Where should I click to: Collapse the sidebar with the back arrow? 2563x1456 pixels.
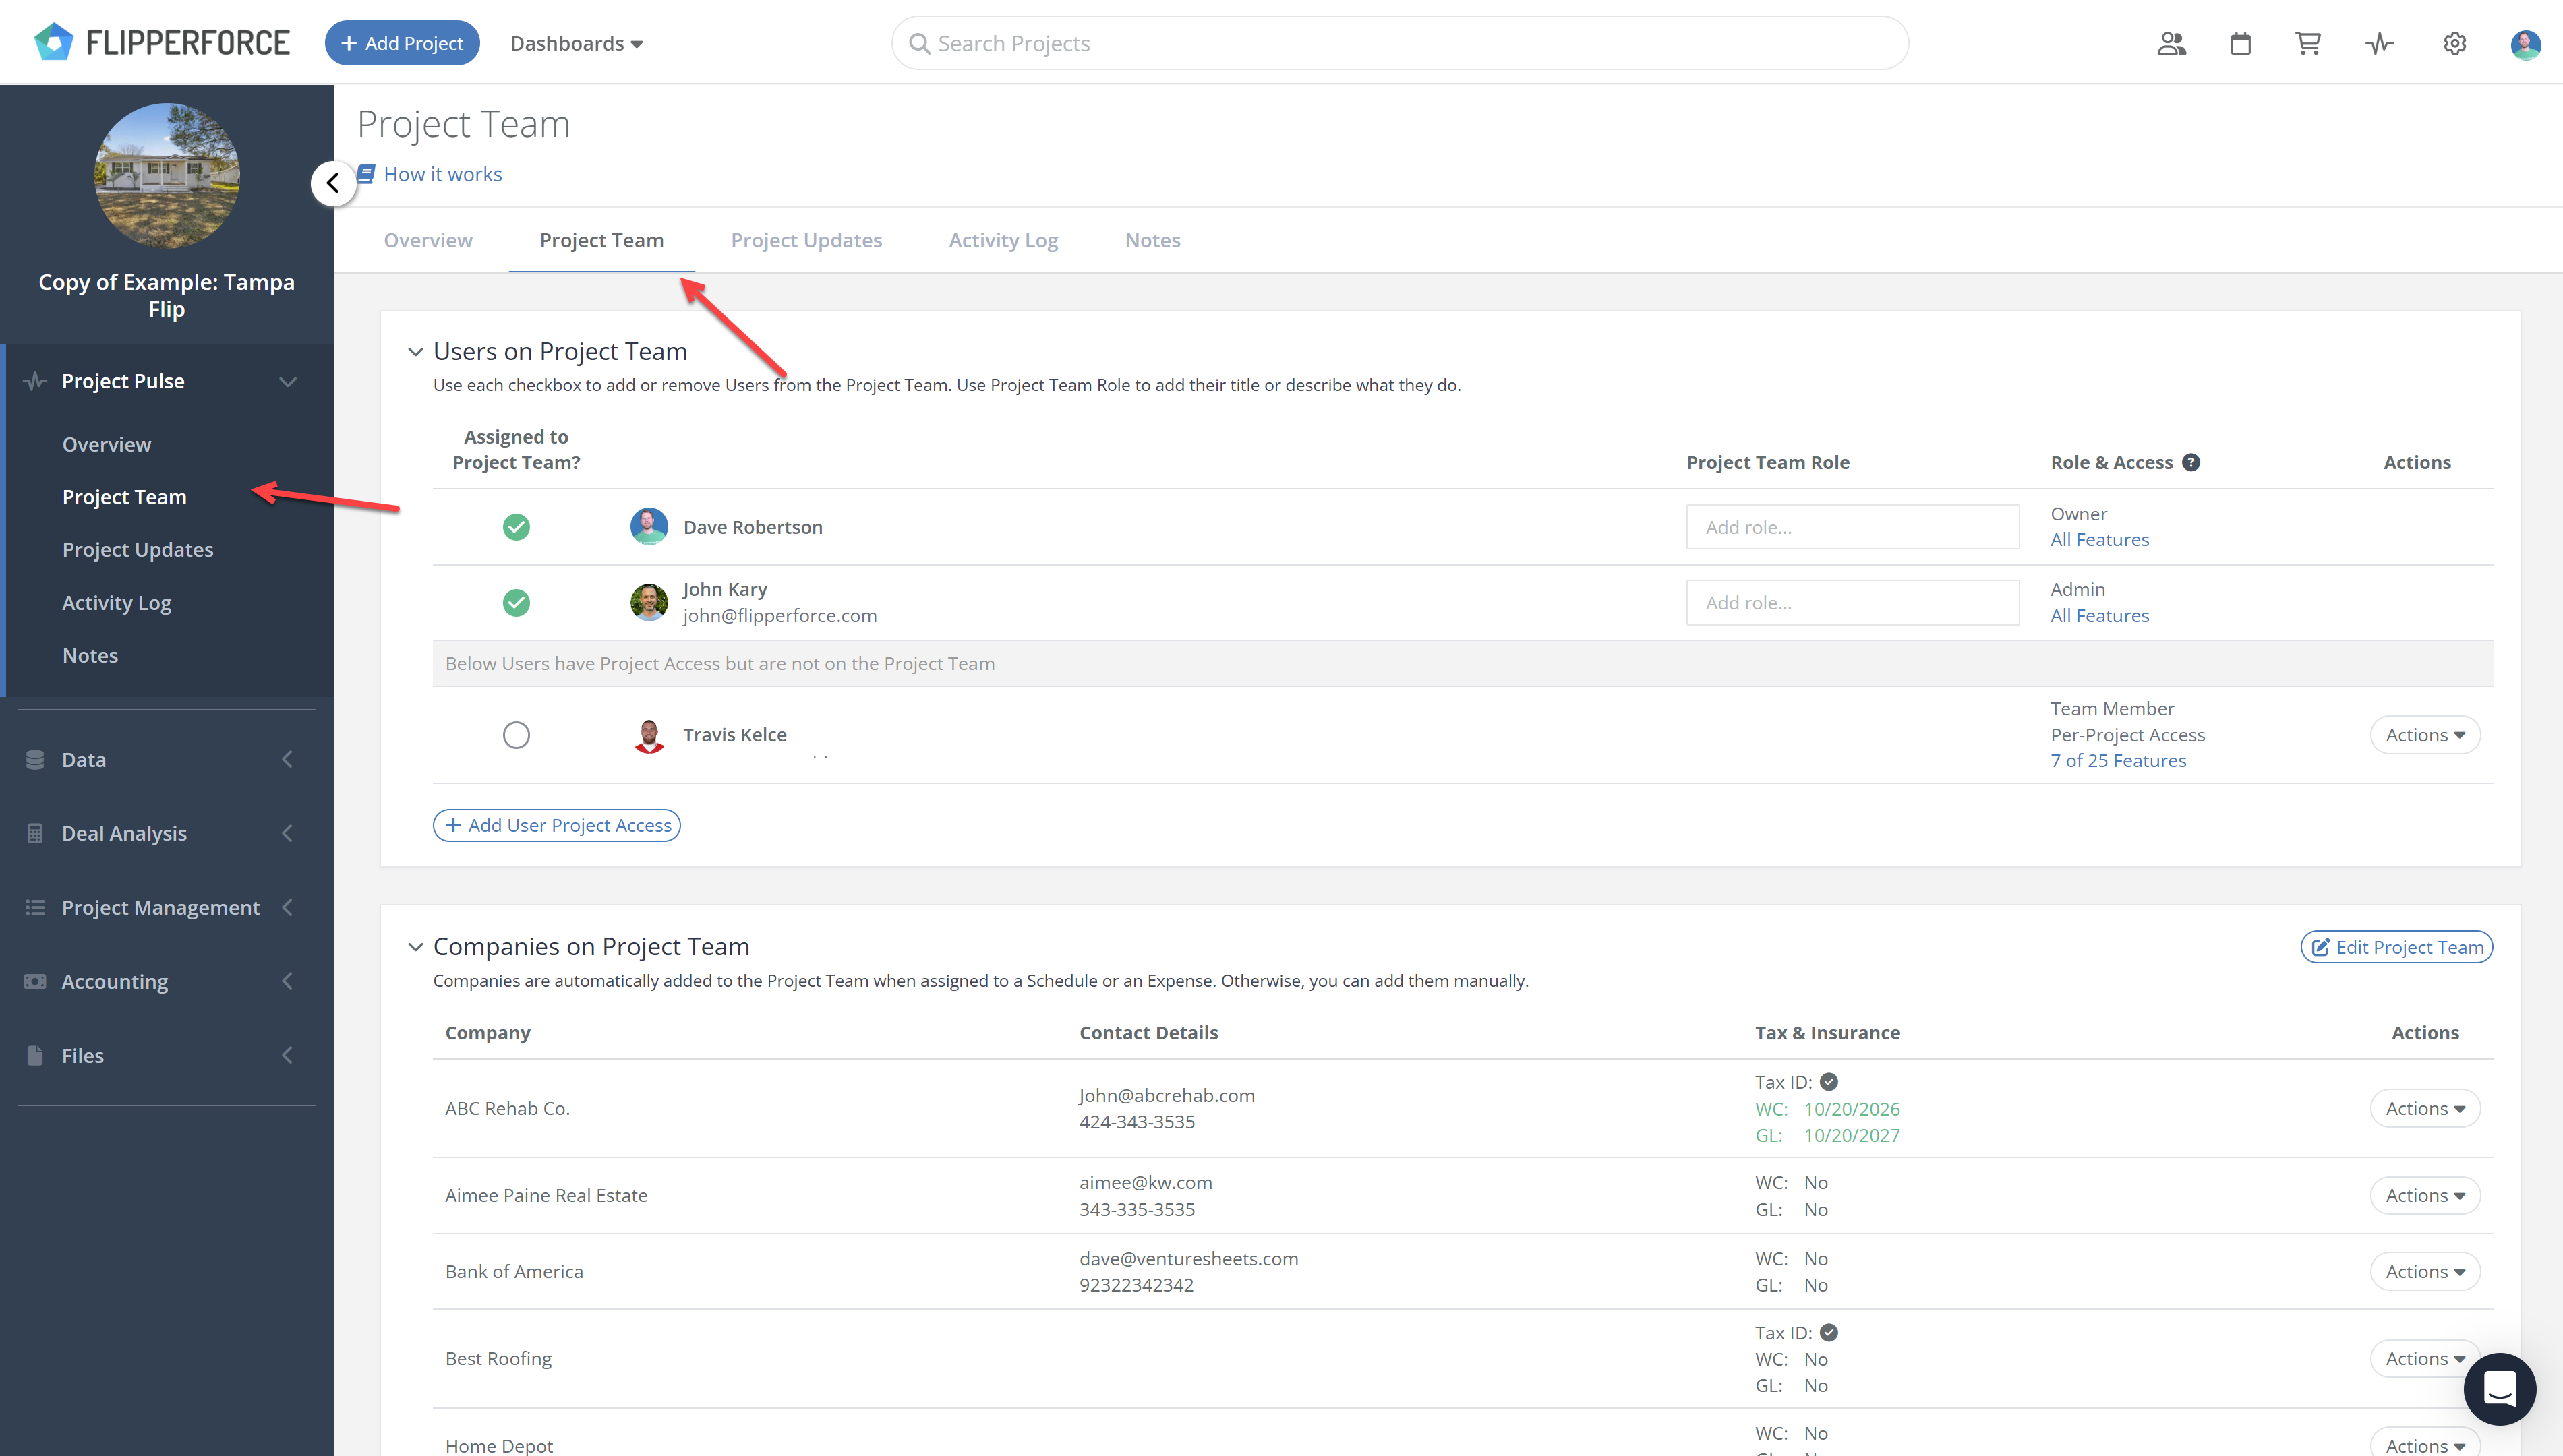[x=333, y=183]
